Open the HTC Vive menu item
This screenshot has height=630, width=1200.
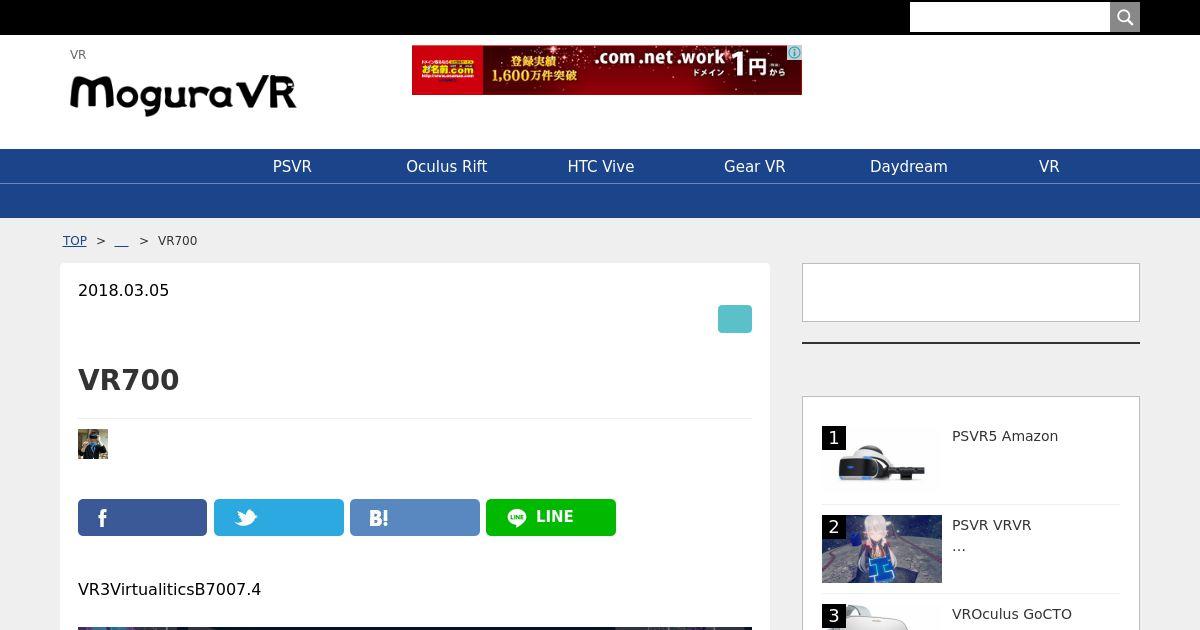[x=601, y=167]
